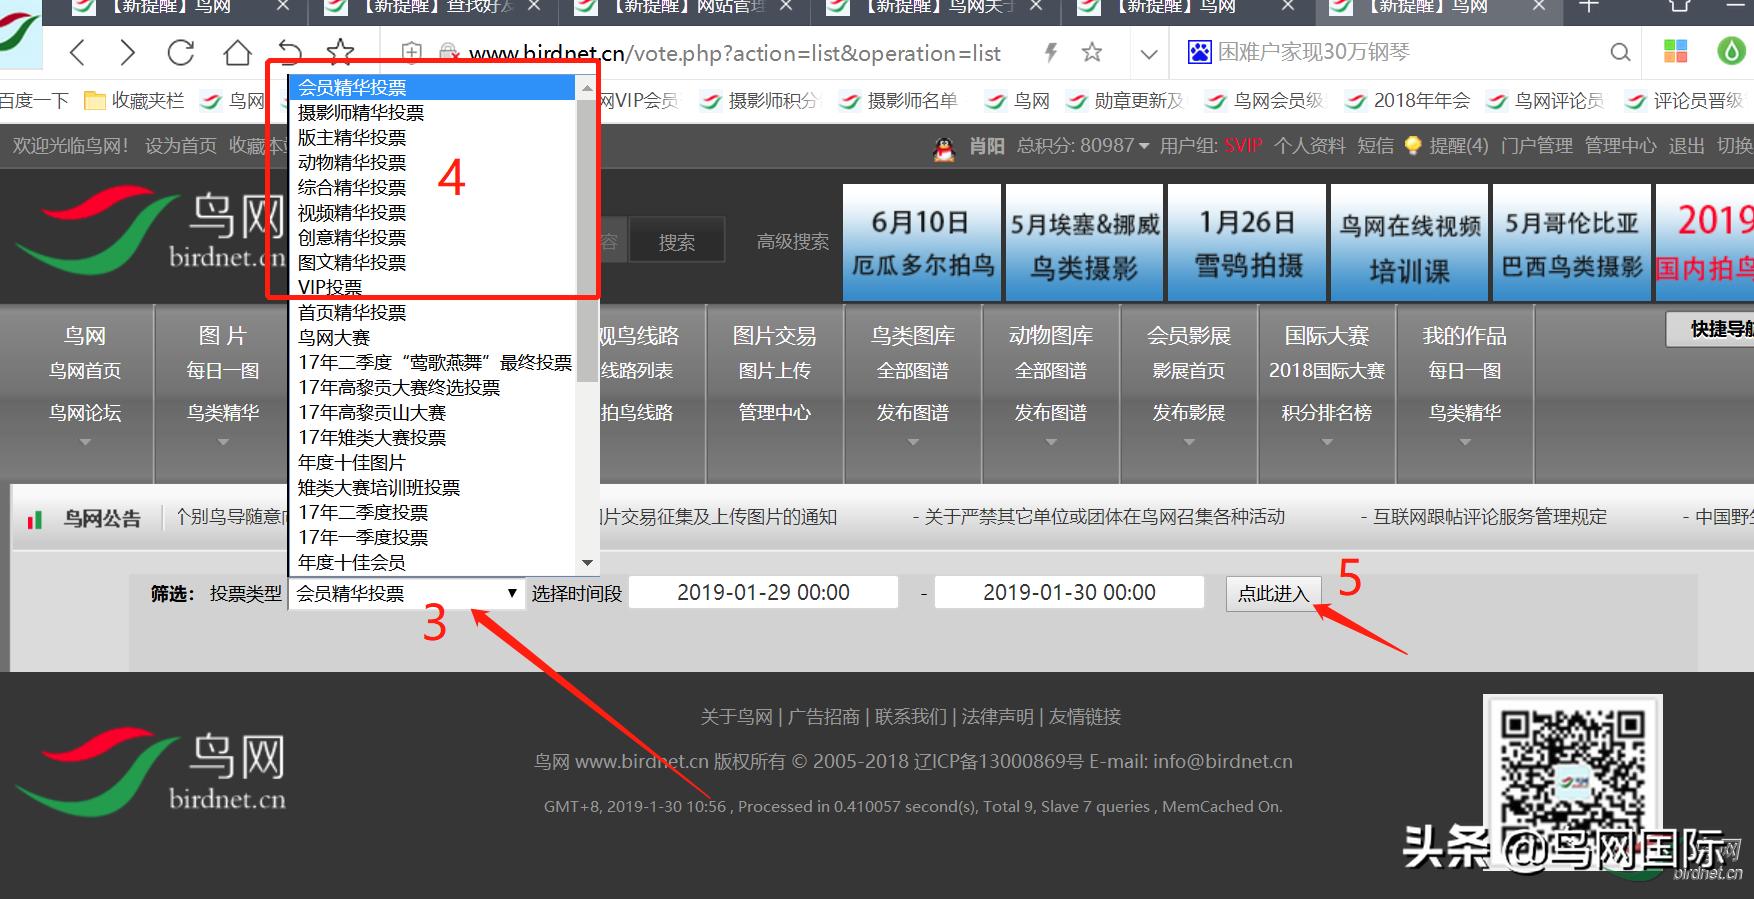Screen dimensions: 1754x899
Task: Expand the 总积分 dropdown arrow
Action: 1144,147
